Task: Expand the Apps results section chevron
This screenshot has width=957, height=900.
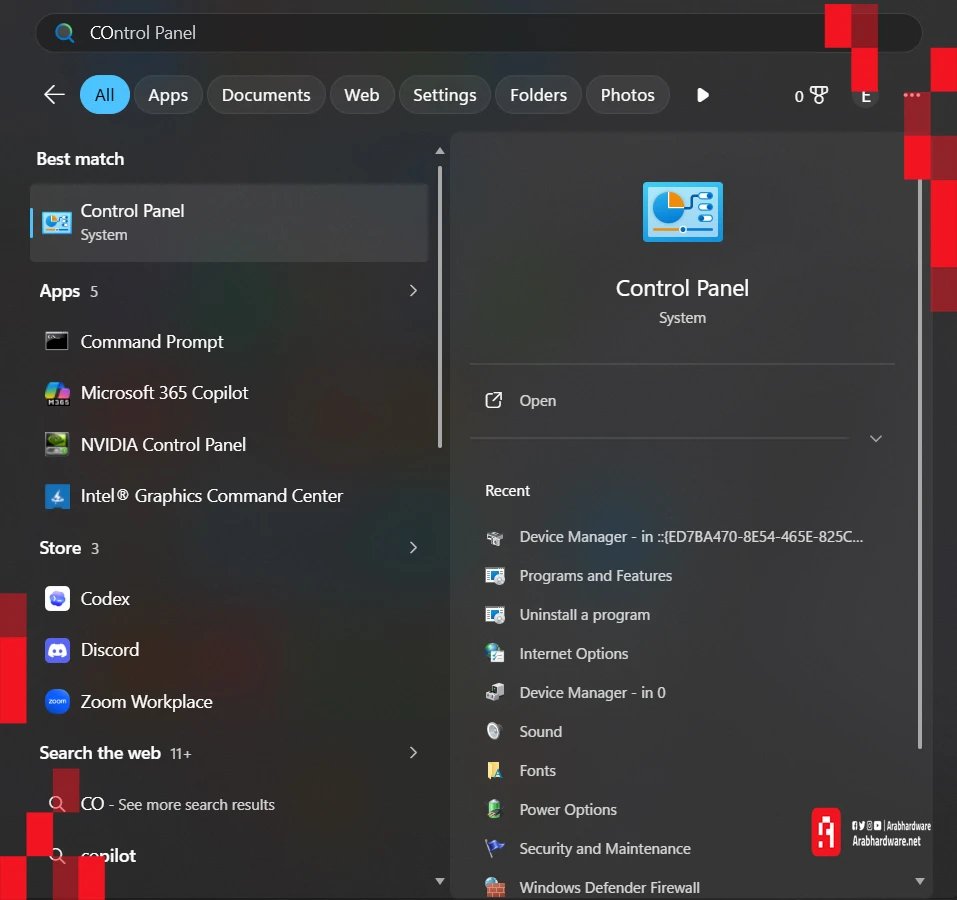Action: pyautogui.click(x=413, y=290)
